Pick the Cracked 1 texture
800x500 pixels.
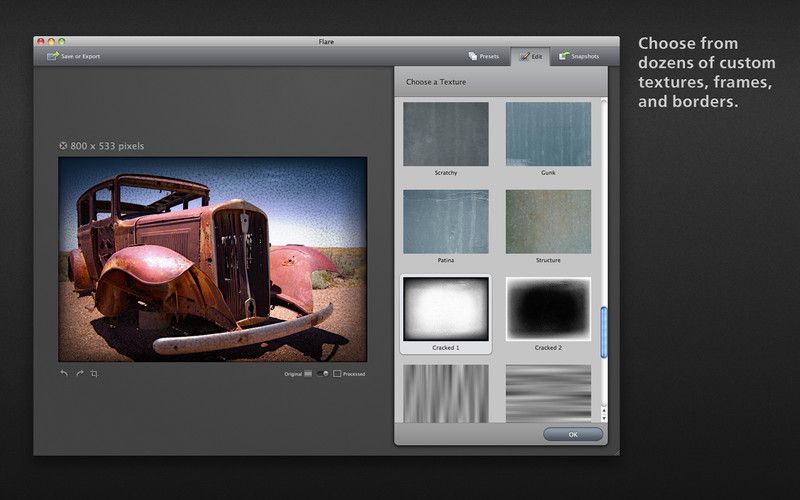(x=445, y=309)
